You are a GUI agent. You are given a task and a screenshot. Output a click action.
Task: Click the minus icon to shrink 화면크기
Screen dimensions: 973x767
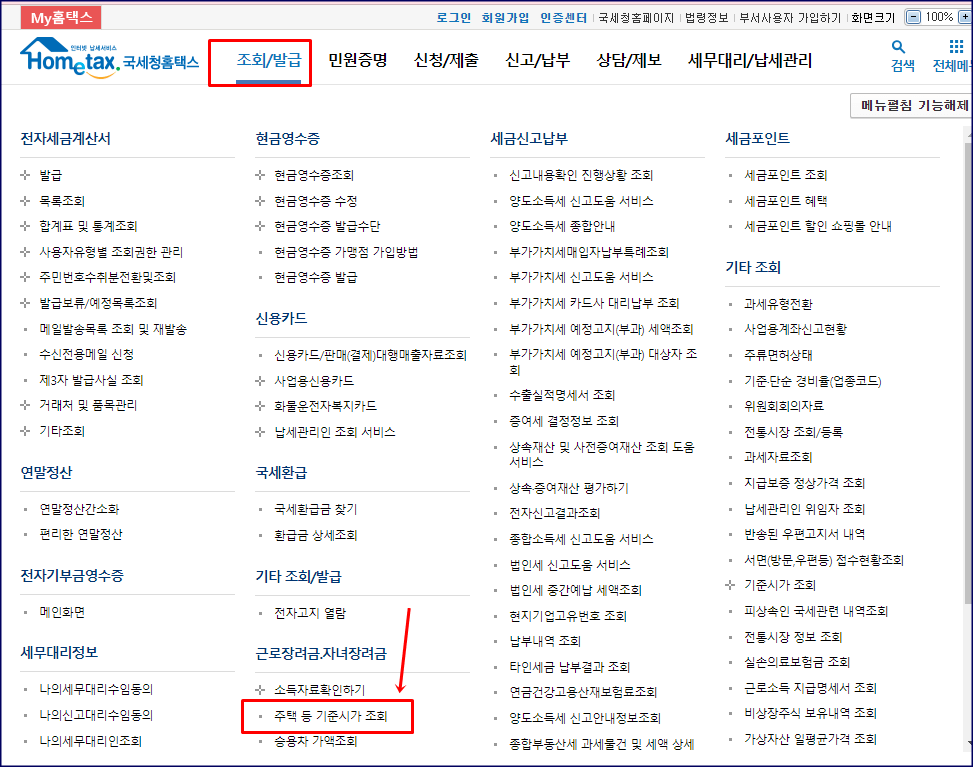pos(911,16)
